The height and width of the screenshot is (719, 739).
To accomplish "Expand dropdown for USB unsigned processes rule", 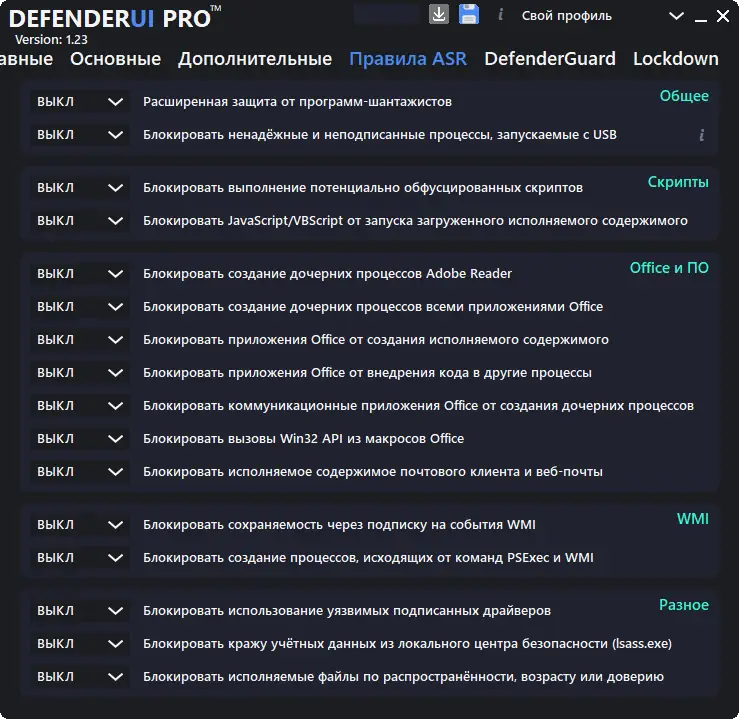I will coord(80,135).
